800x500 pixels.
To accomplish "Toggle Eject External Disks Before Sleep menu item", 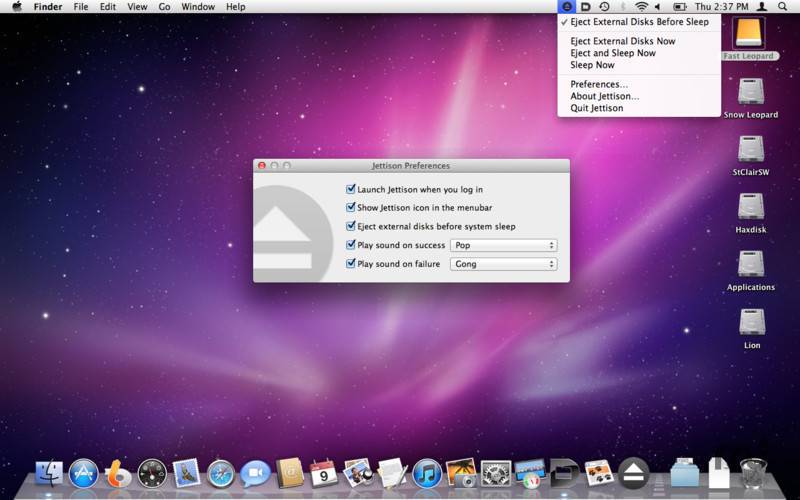I will click(x=639, y=22).
